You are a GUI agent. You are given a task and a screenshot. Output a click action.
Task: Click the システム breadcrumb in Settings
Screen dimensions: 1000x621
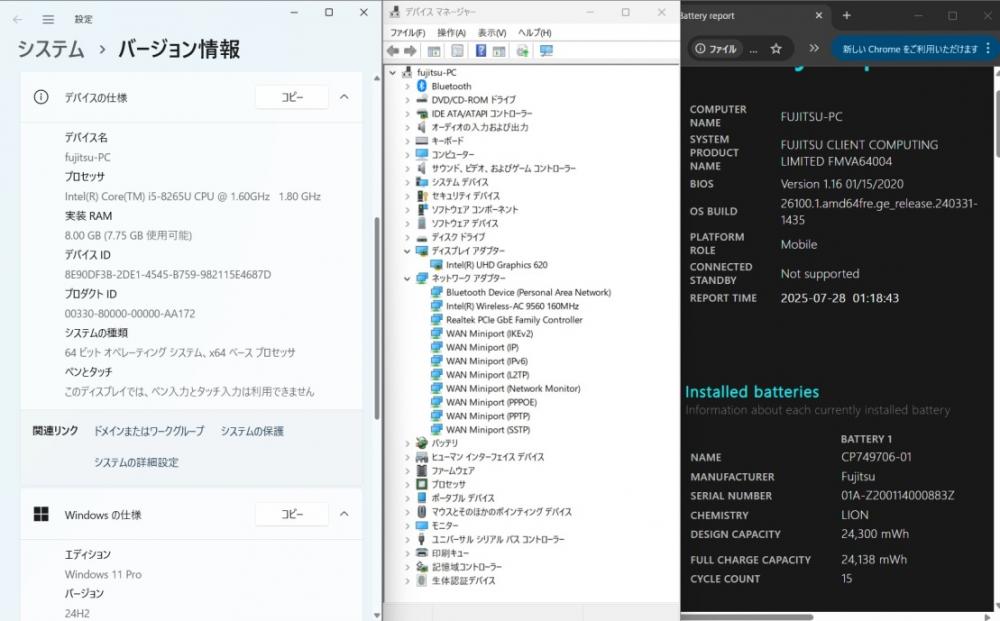click(51, 49)
